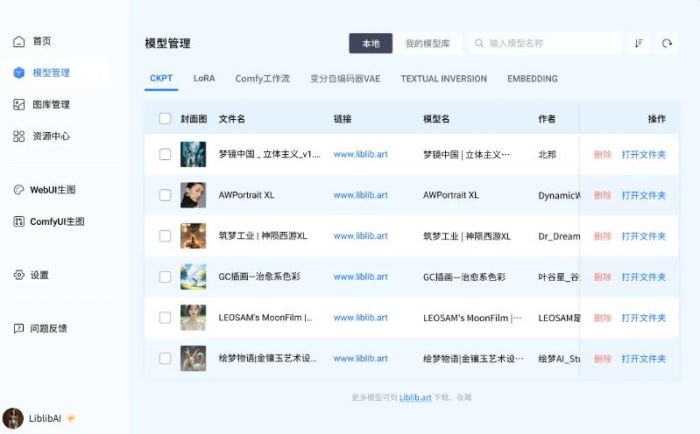Click the ComfyUI生图 workflow icon
This screenshot has width=700, height=434.
tap(18, 221)
